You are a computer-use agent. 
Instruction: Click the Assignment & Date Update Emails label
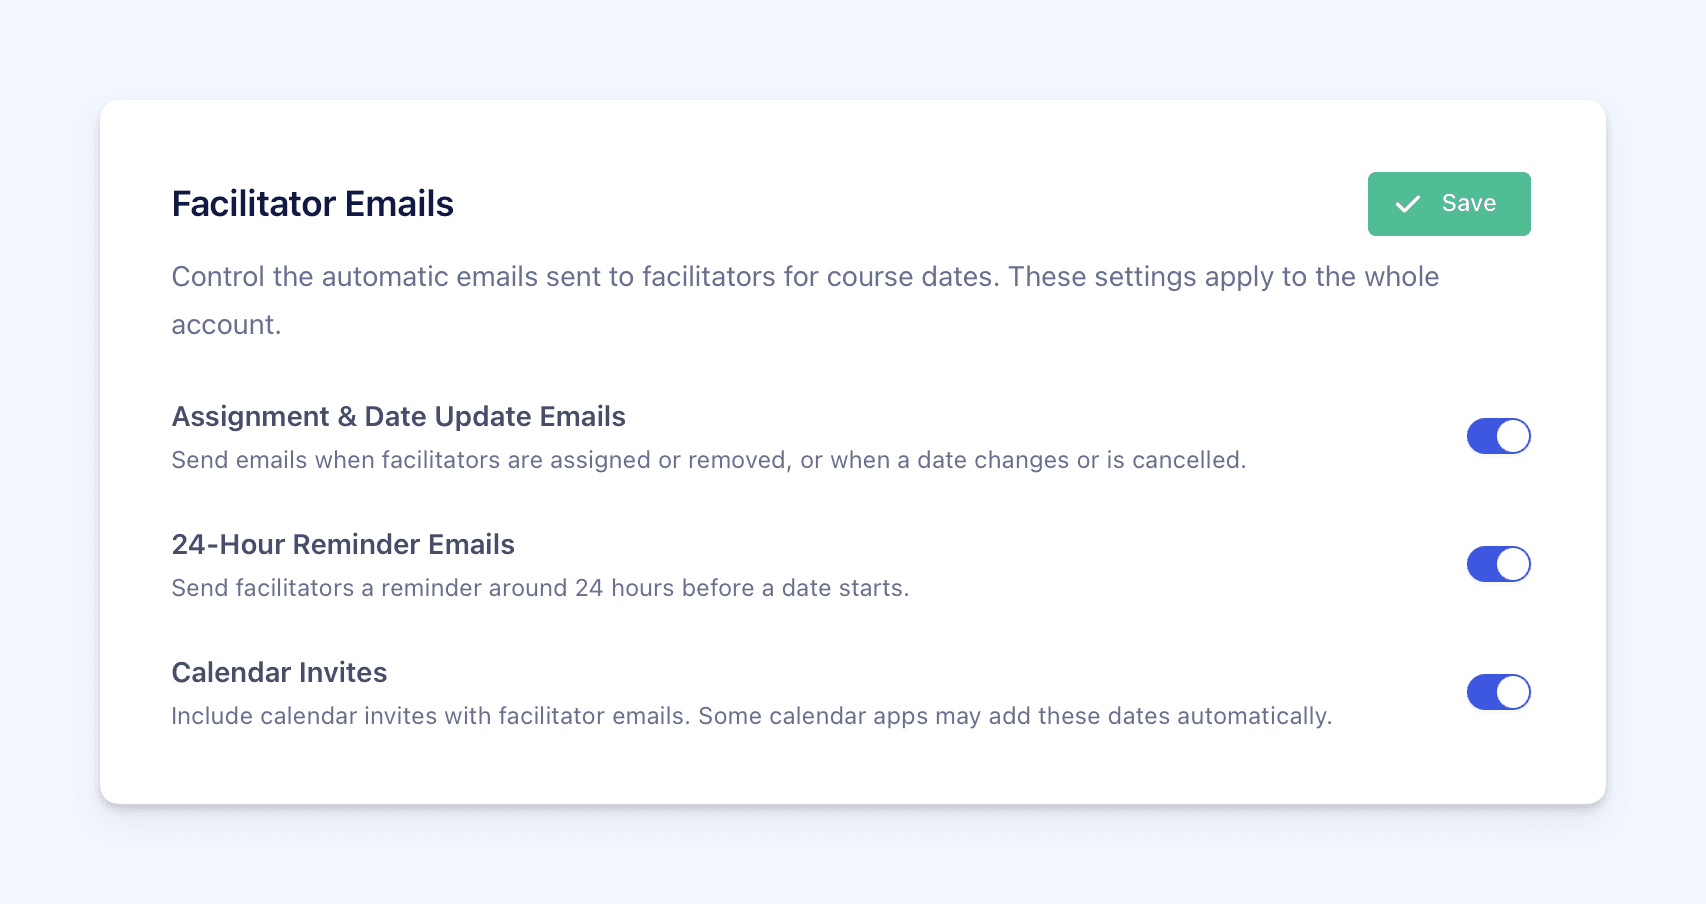tap(399, 417)
